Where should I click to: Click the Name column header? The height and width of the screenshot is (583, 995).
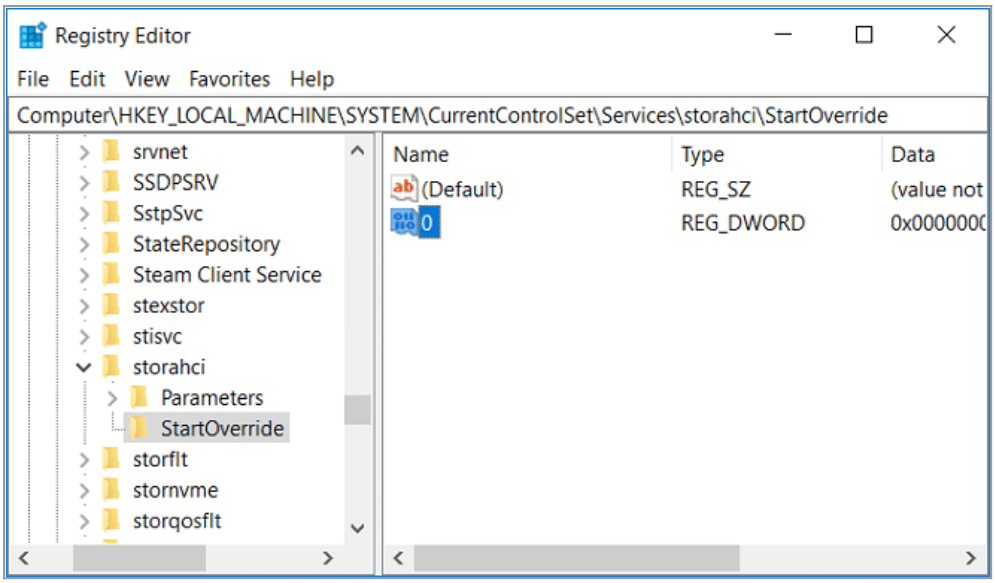421,155
